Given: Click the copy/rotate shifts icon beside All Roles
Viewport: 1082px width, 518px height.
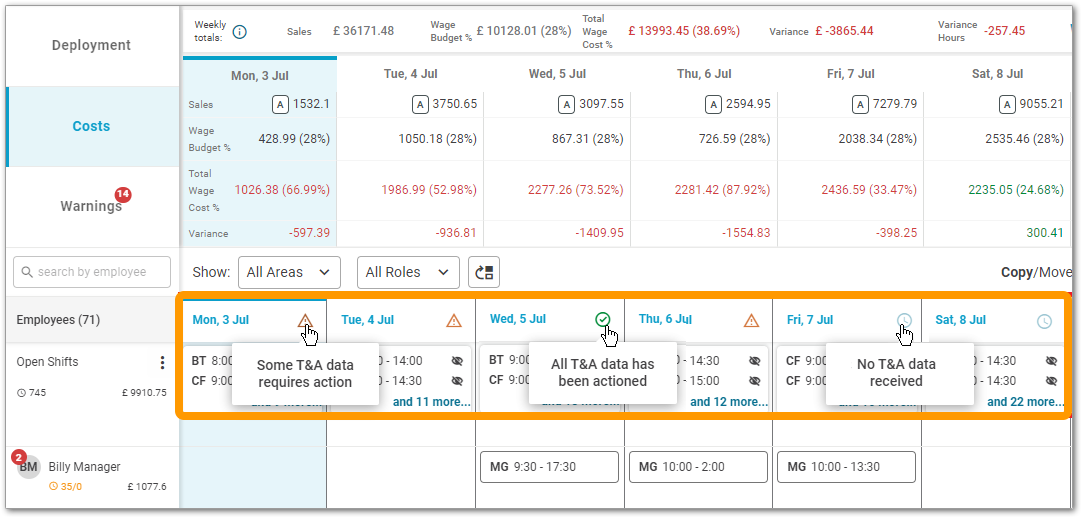Looking at the screenshot, I should (484, 272).
